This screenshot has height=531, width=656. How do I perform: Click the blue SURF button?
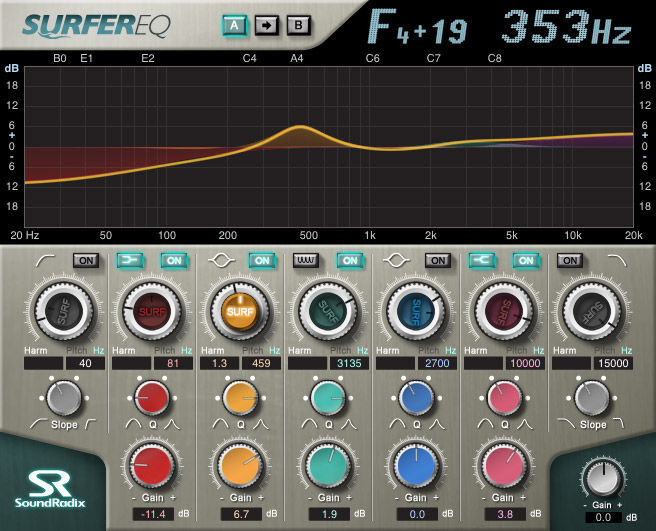416,312
